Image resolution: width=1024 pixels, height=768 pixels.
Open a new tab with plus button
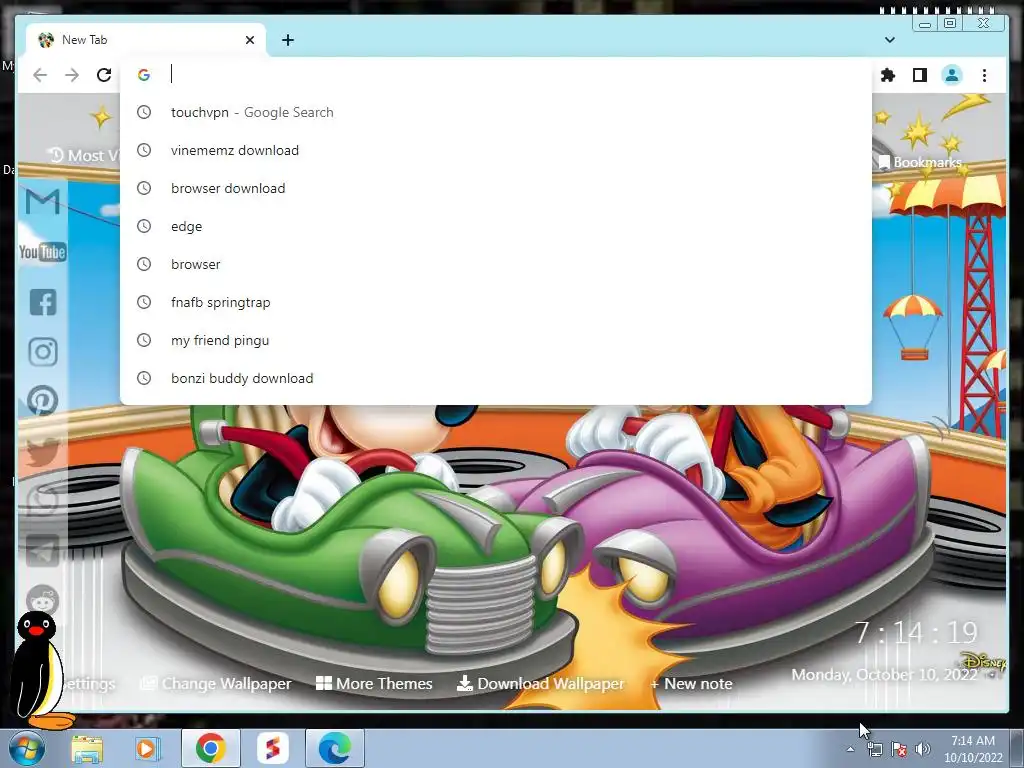[x=288, y=40]
